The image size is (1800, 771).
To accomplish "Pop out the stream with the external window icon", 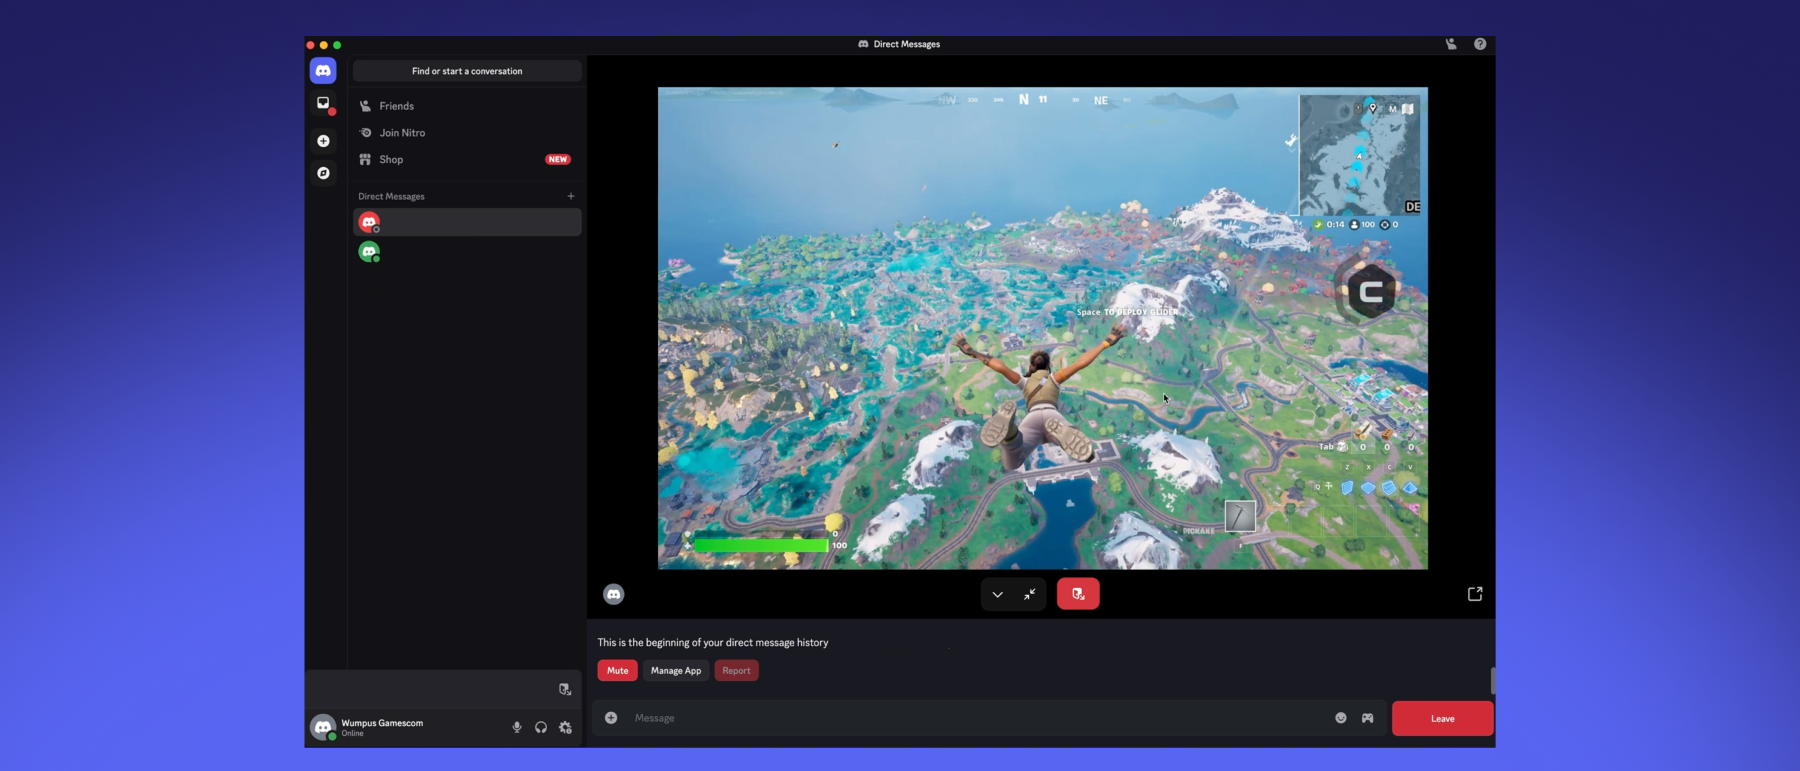I will [1475, 594].
